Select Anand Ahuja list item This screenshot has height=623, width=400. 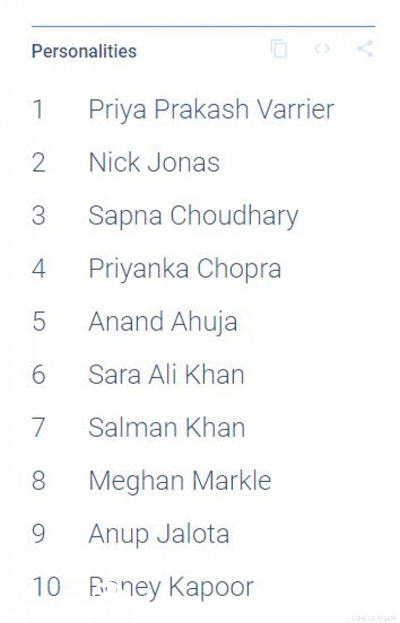coord(163,321)
